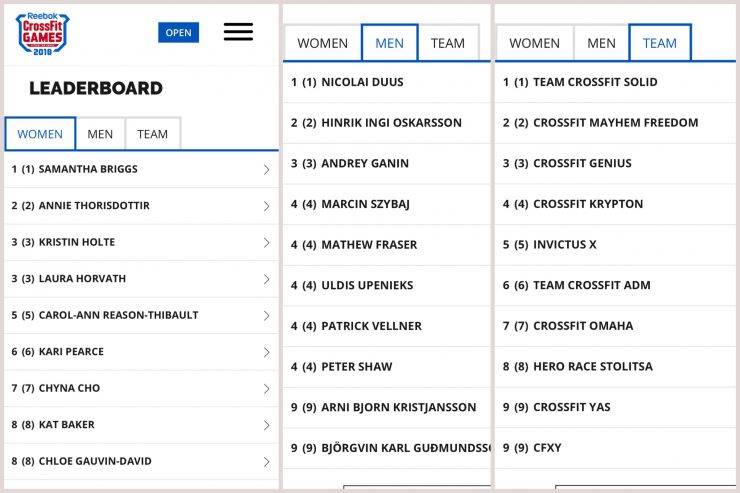740x493 pixels.
Task: Select the highlighted MEN tab in middle panel
Action: coord(389,43)
